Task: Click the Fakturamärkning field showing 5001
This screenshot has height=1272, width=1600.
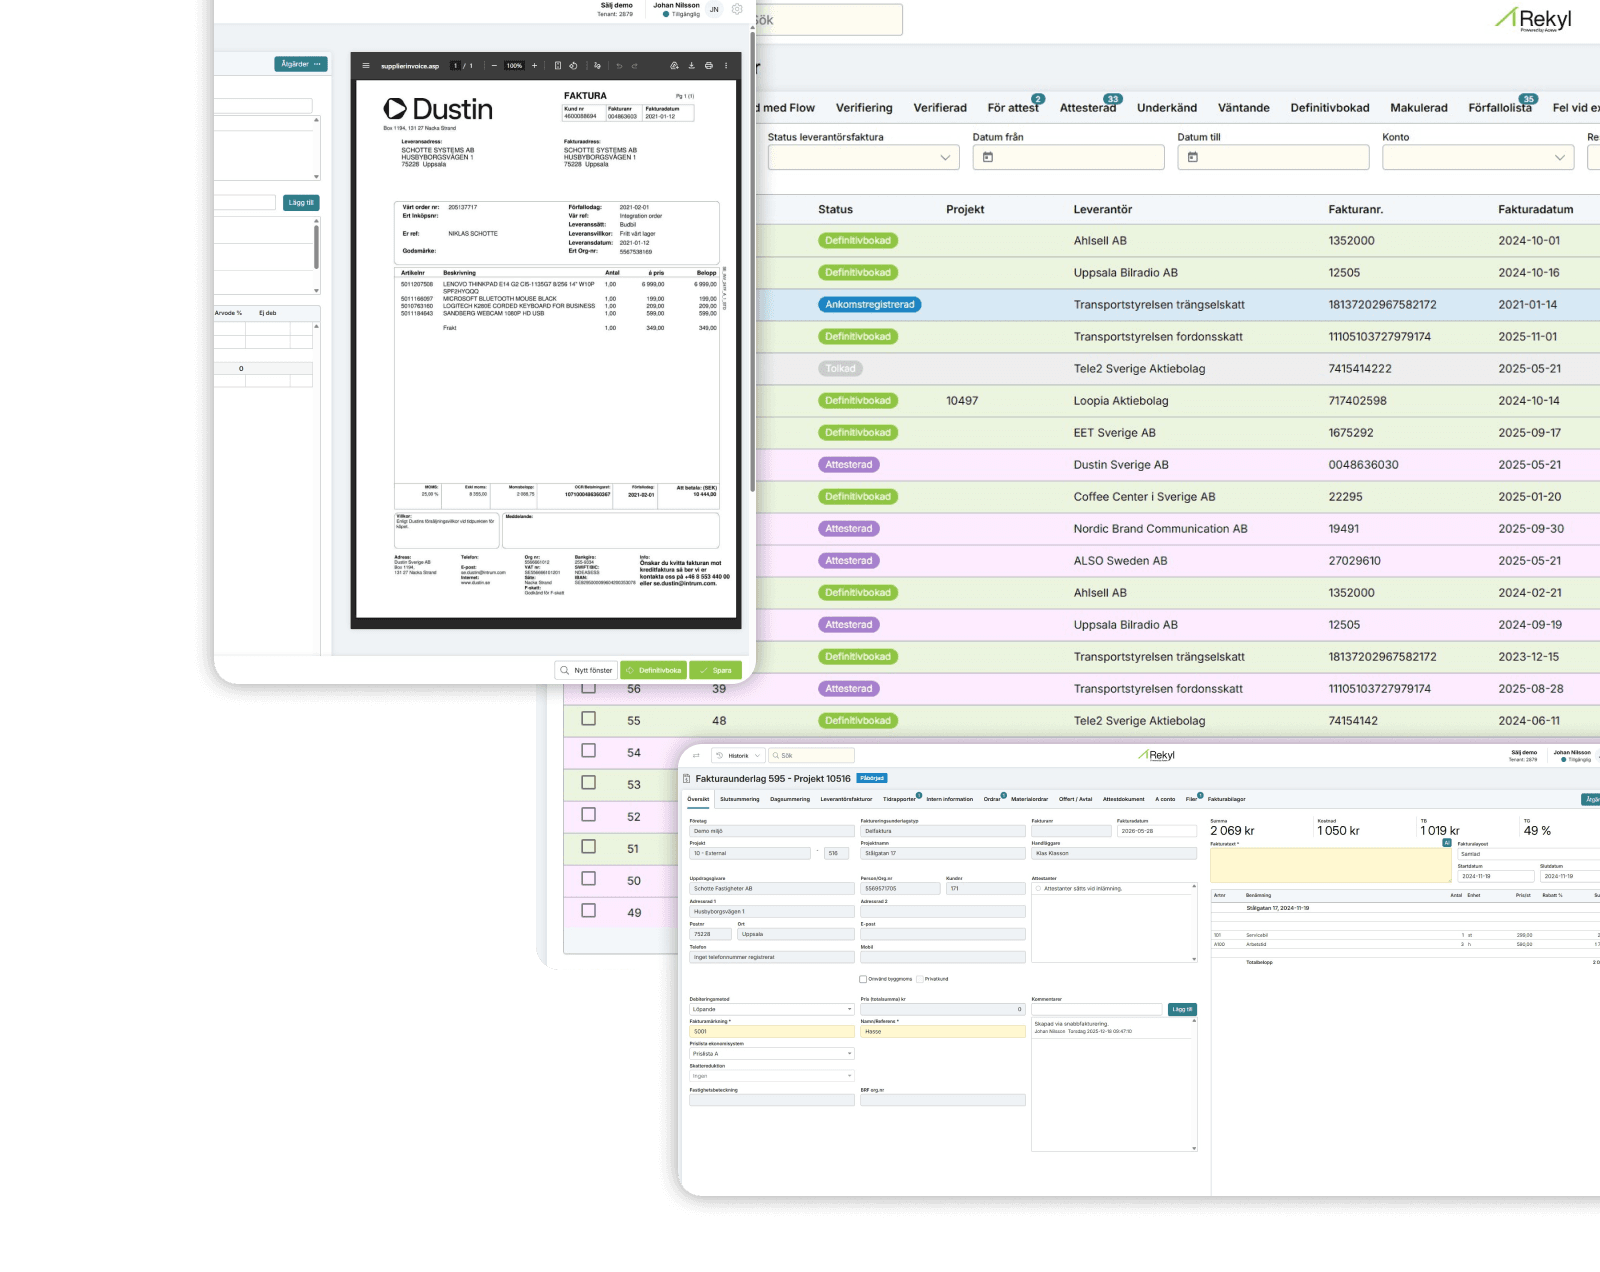Action: (x=772, y=1031)
